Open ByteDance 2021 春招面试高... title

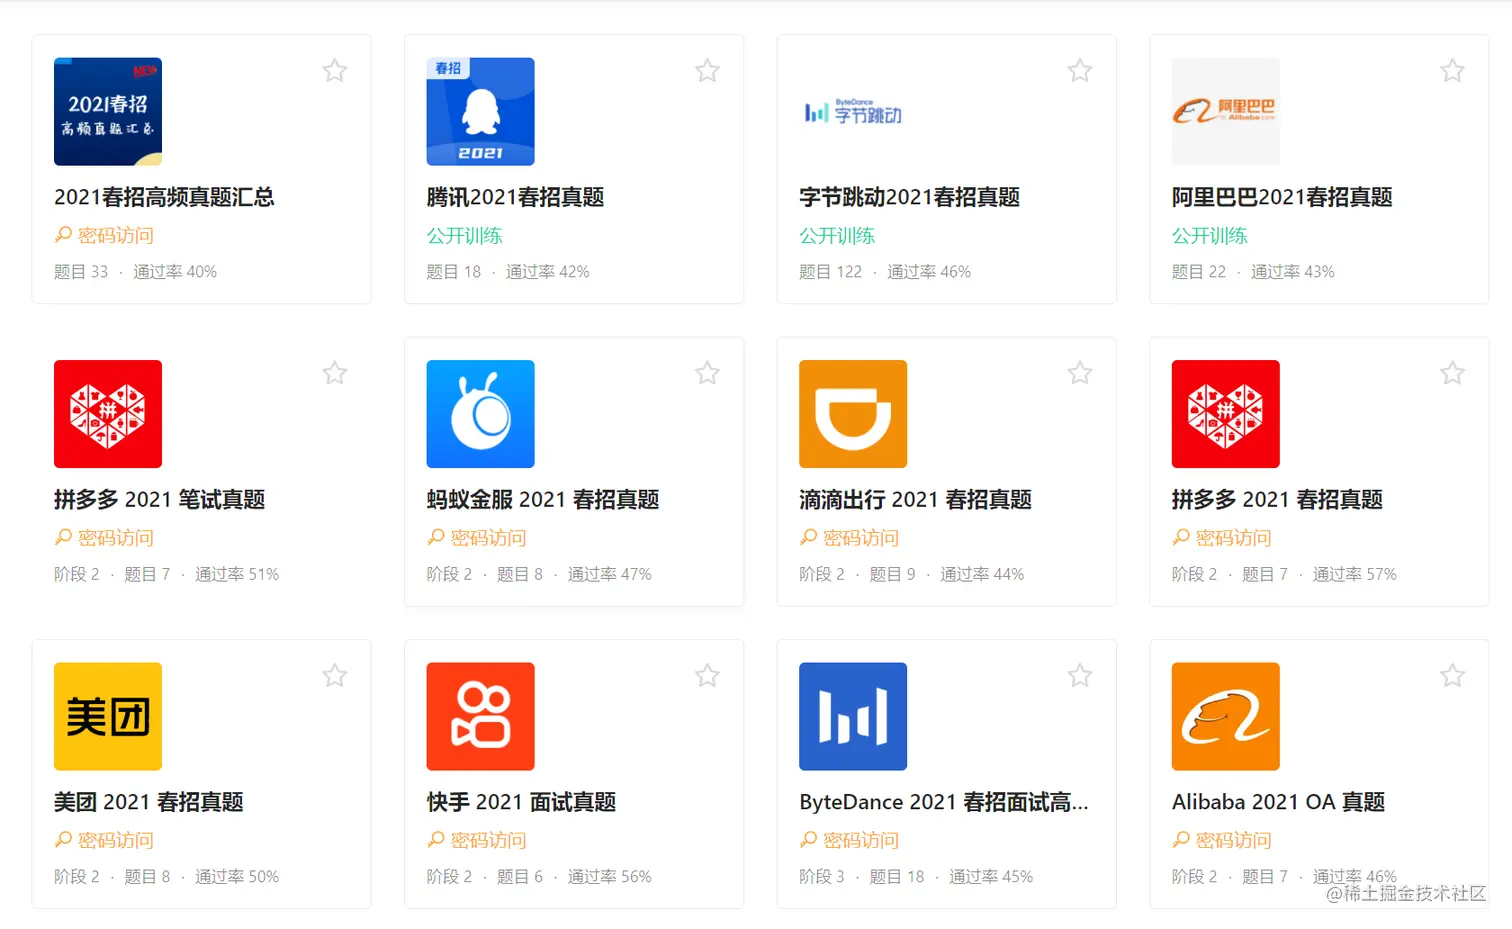tap(944, 802)
